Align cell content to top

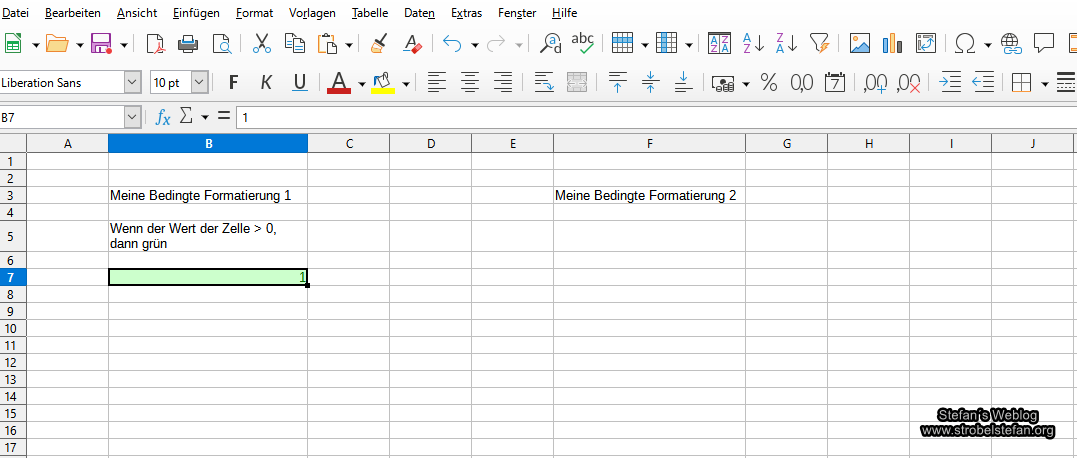(x=617, y=83)
